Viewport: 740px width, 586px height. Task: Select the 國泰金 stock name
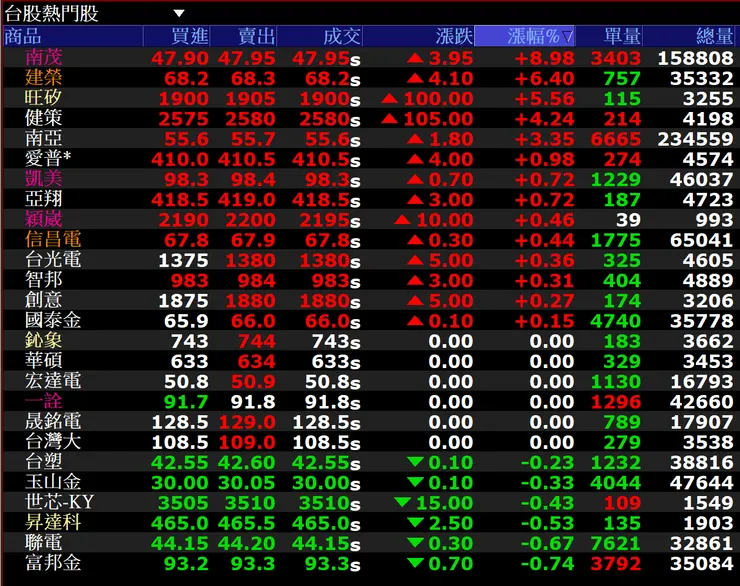pyautogui.click(x=53, y=320)
